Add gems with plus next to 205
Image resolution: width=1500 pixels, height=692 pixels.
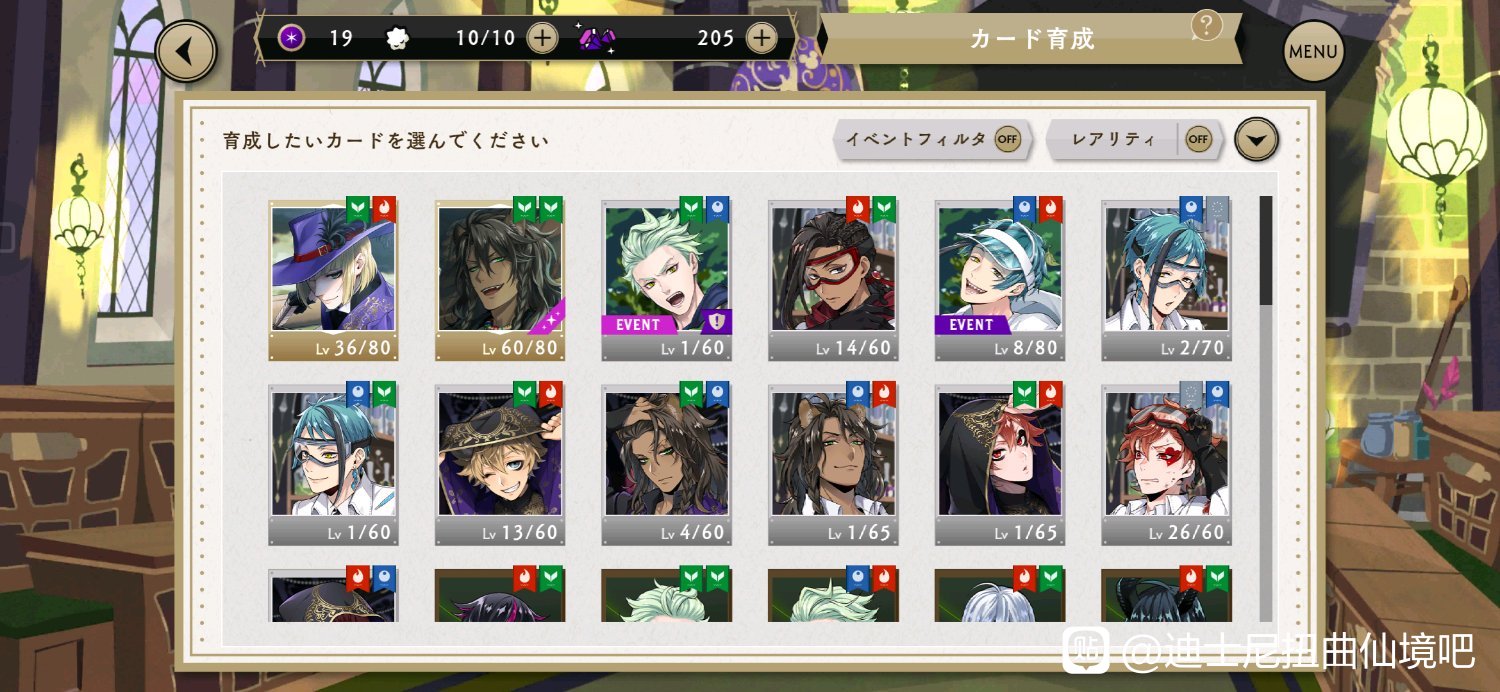point(762,39)
